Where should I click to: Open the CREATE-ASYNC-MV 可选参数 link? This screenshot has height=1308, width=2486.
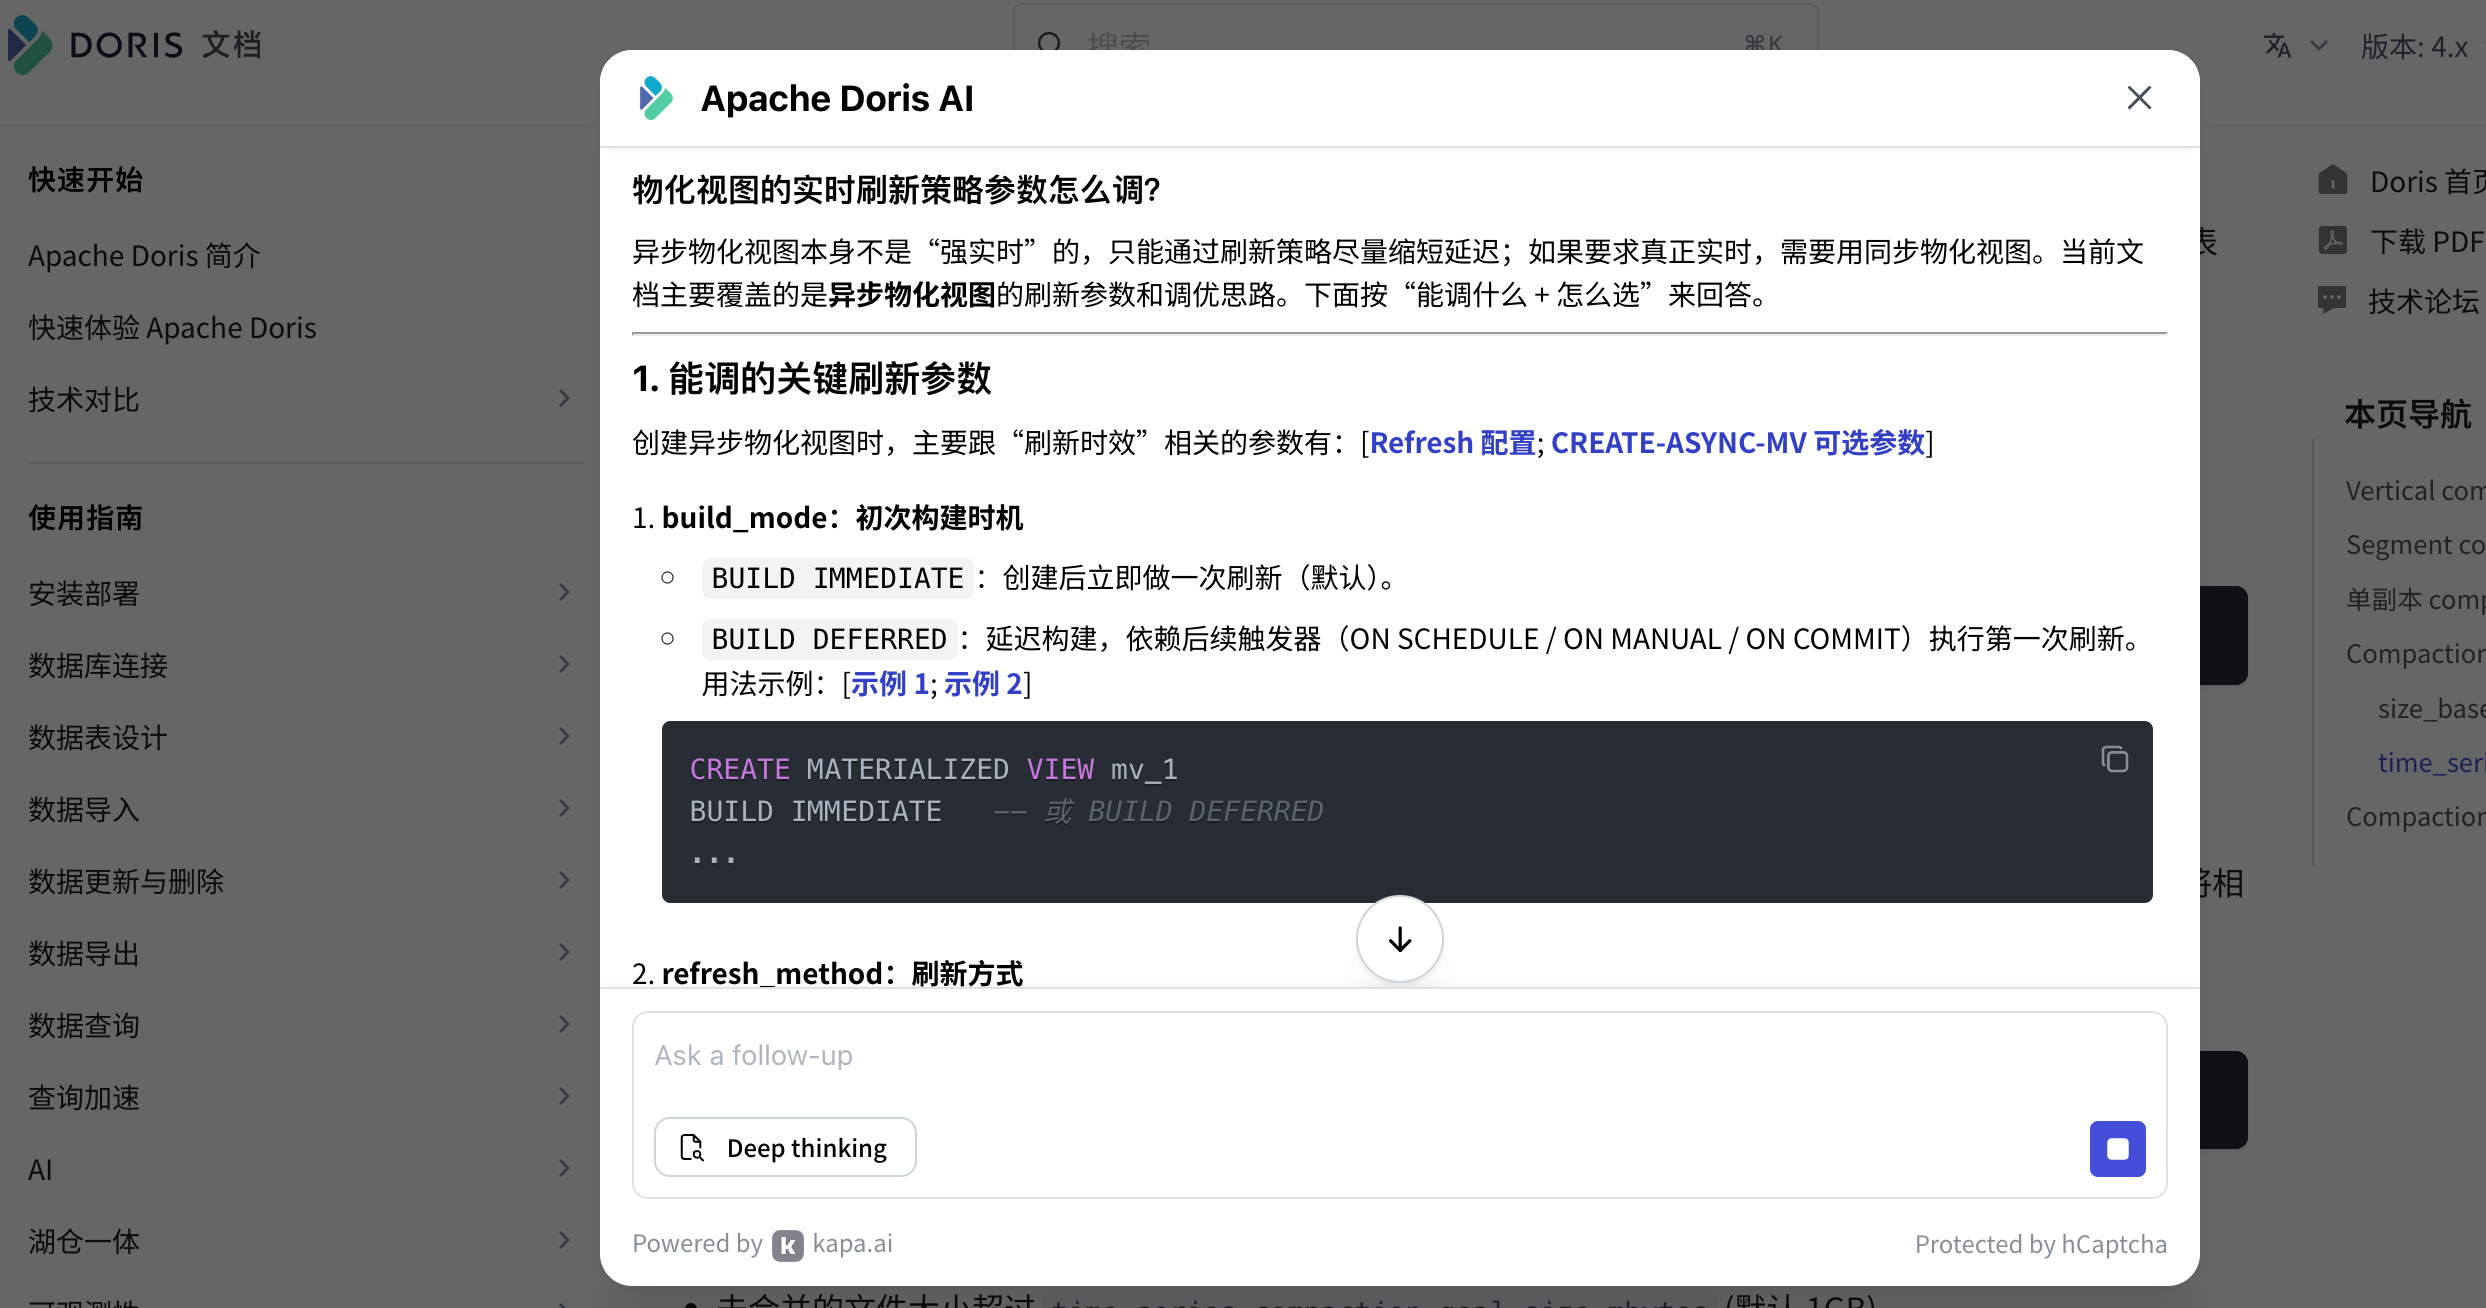point(1737,443)
